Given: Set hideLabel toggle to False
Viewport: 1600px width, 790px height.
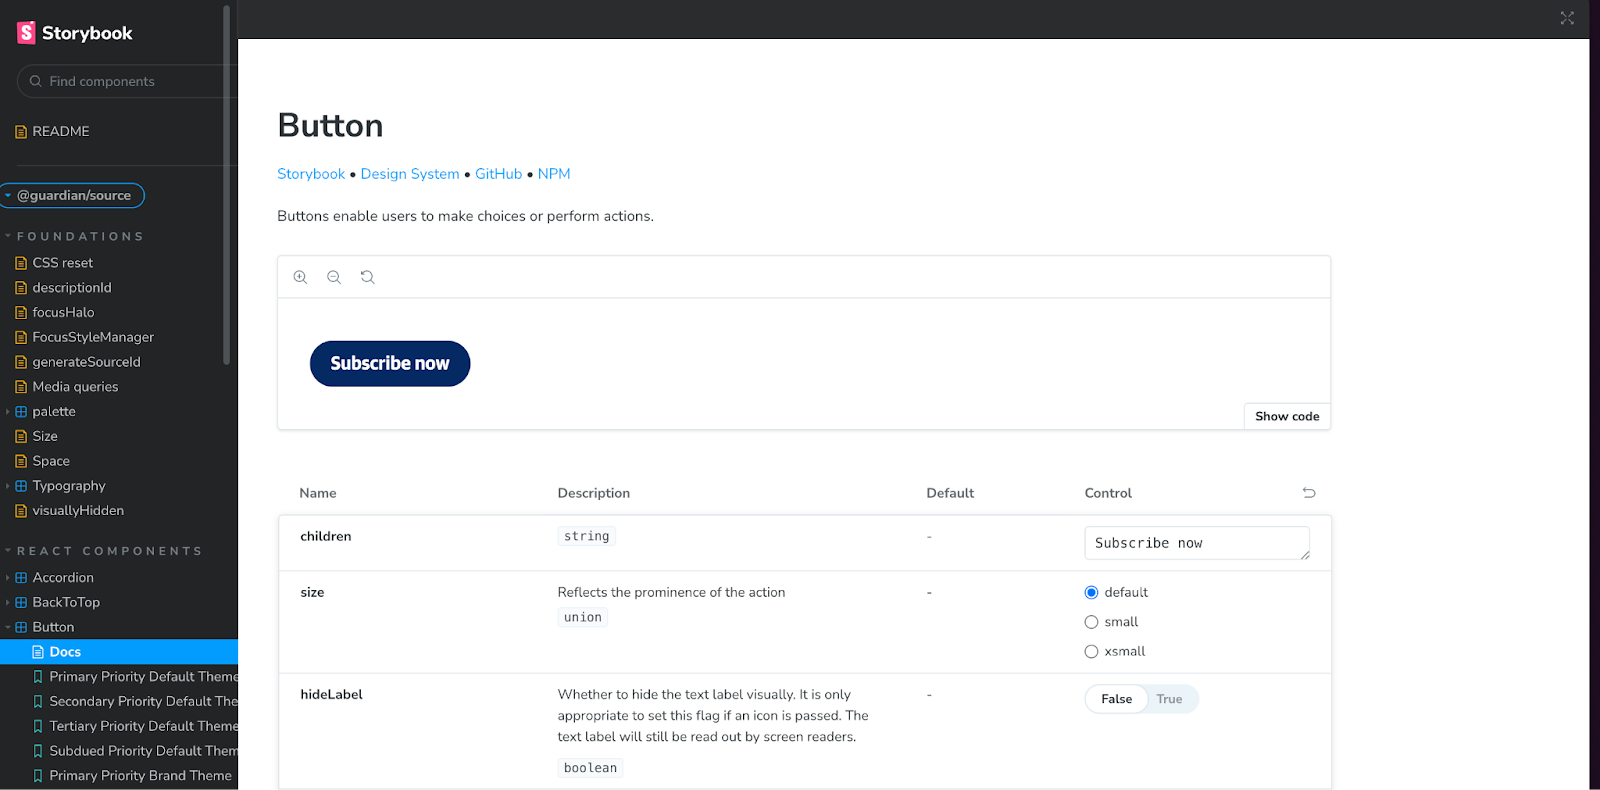Looking at the screenshot, I should point(1117,699).
